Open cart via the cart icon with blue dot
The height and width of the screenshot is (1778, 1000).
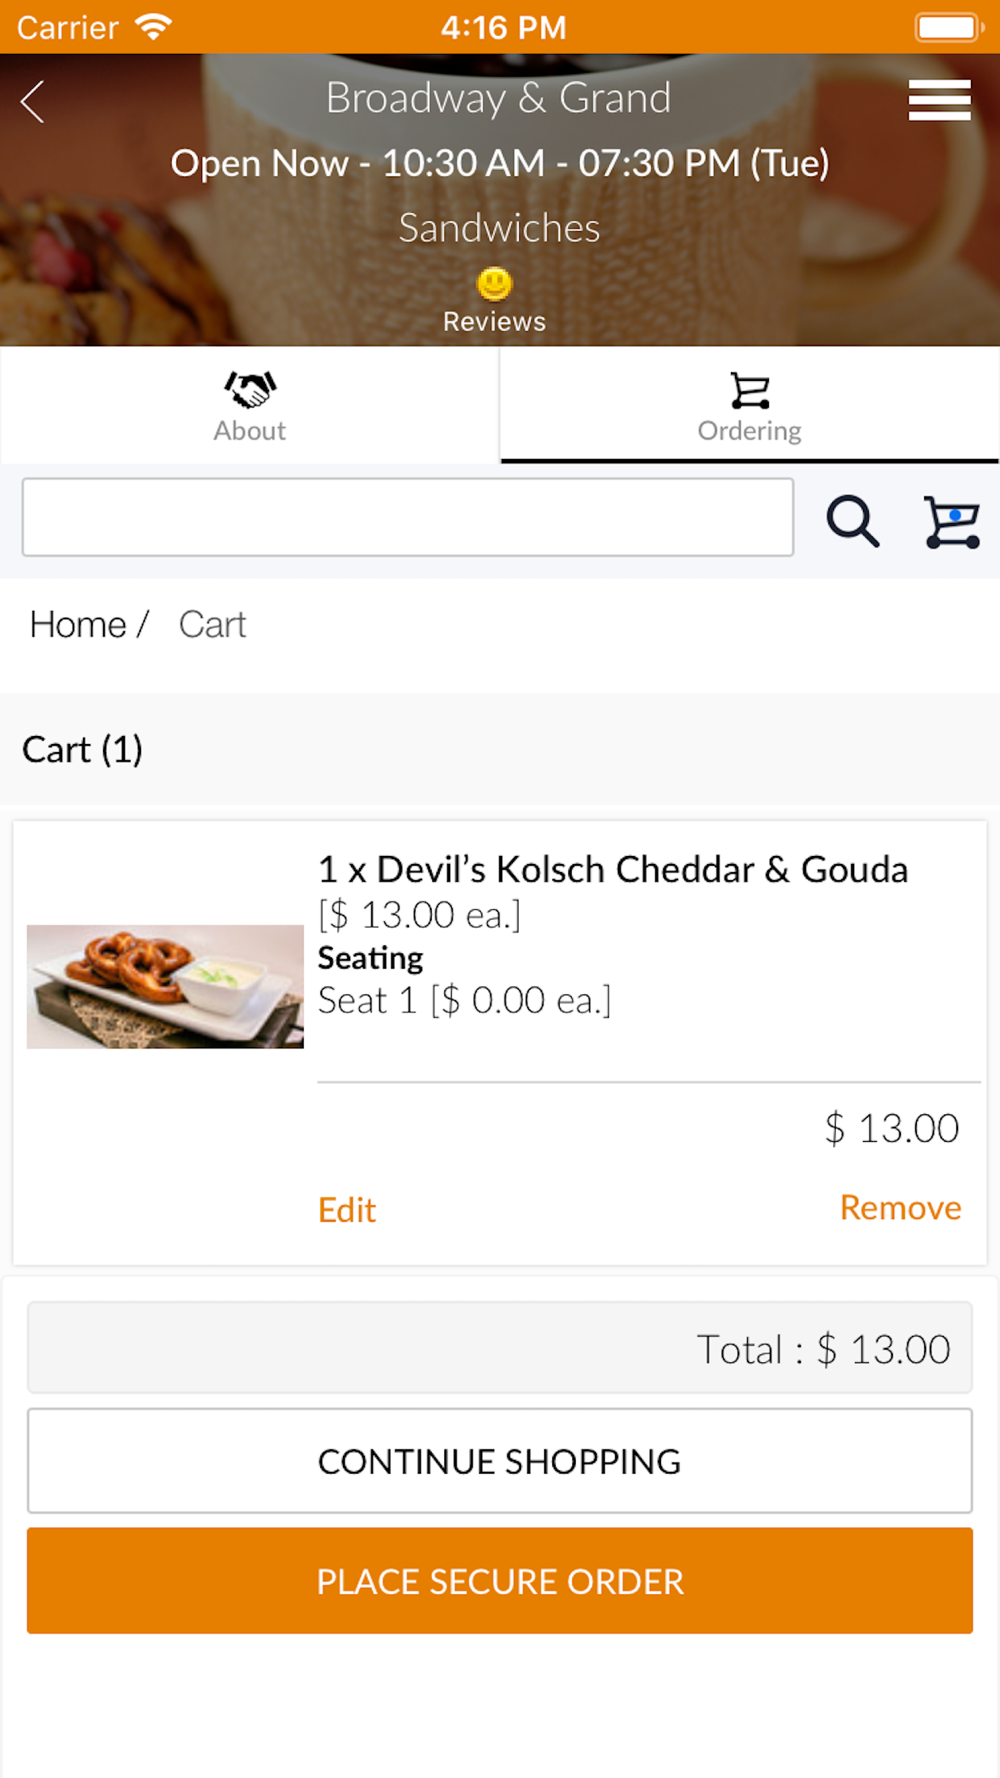[x=952, y=522]
